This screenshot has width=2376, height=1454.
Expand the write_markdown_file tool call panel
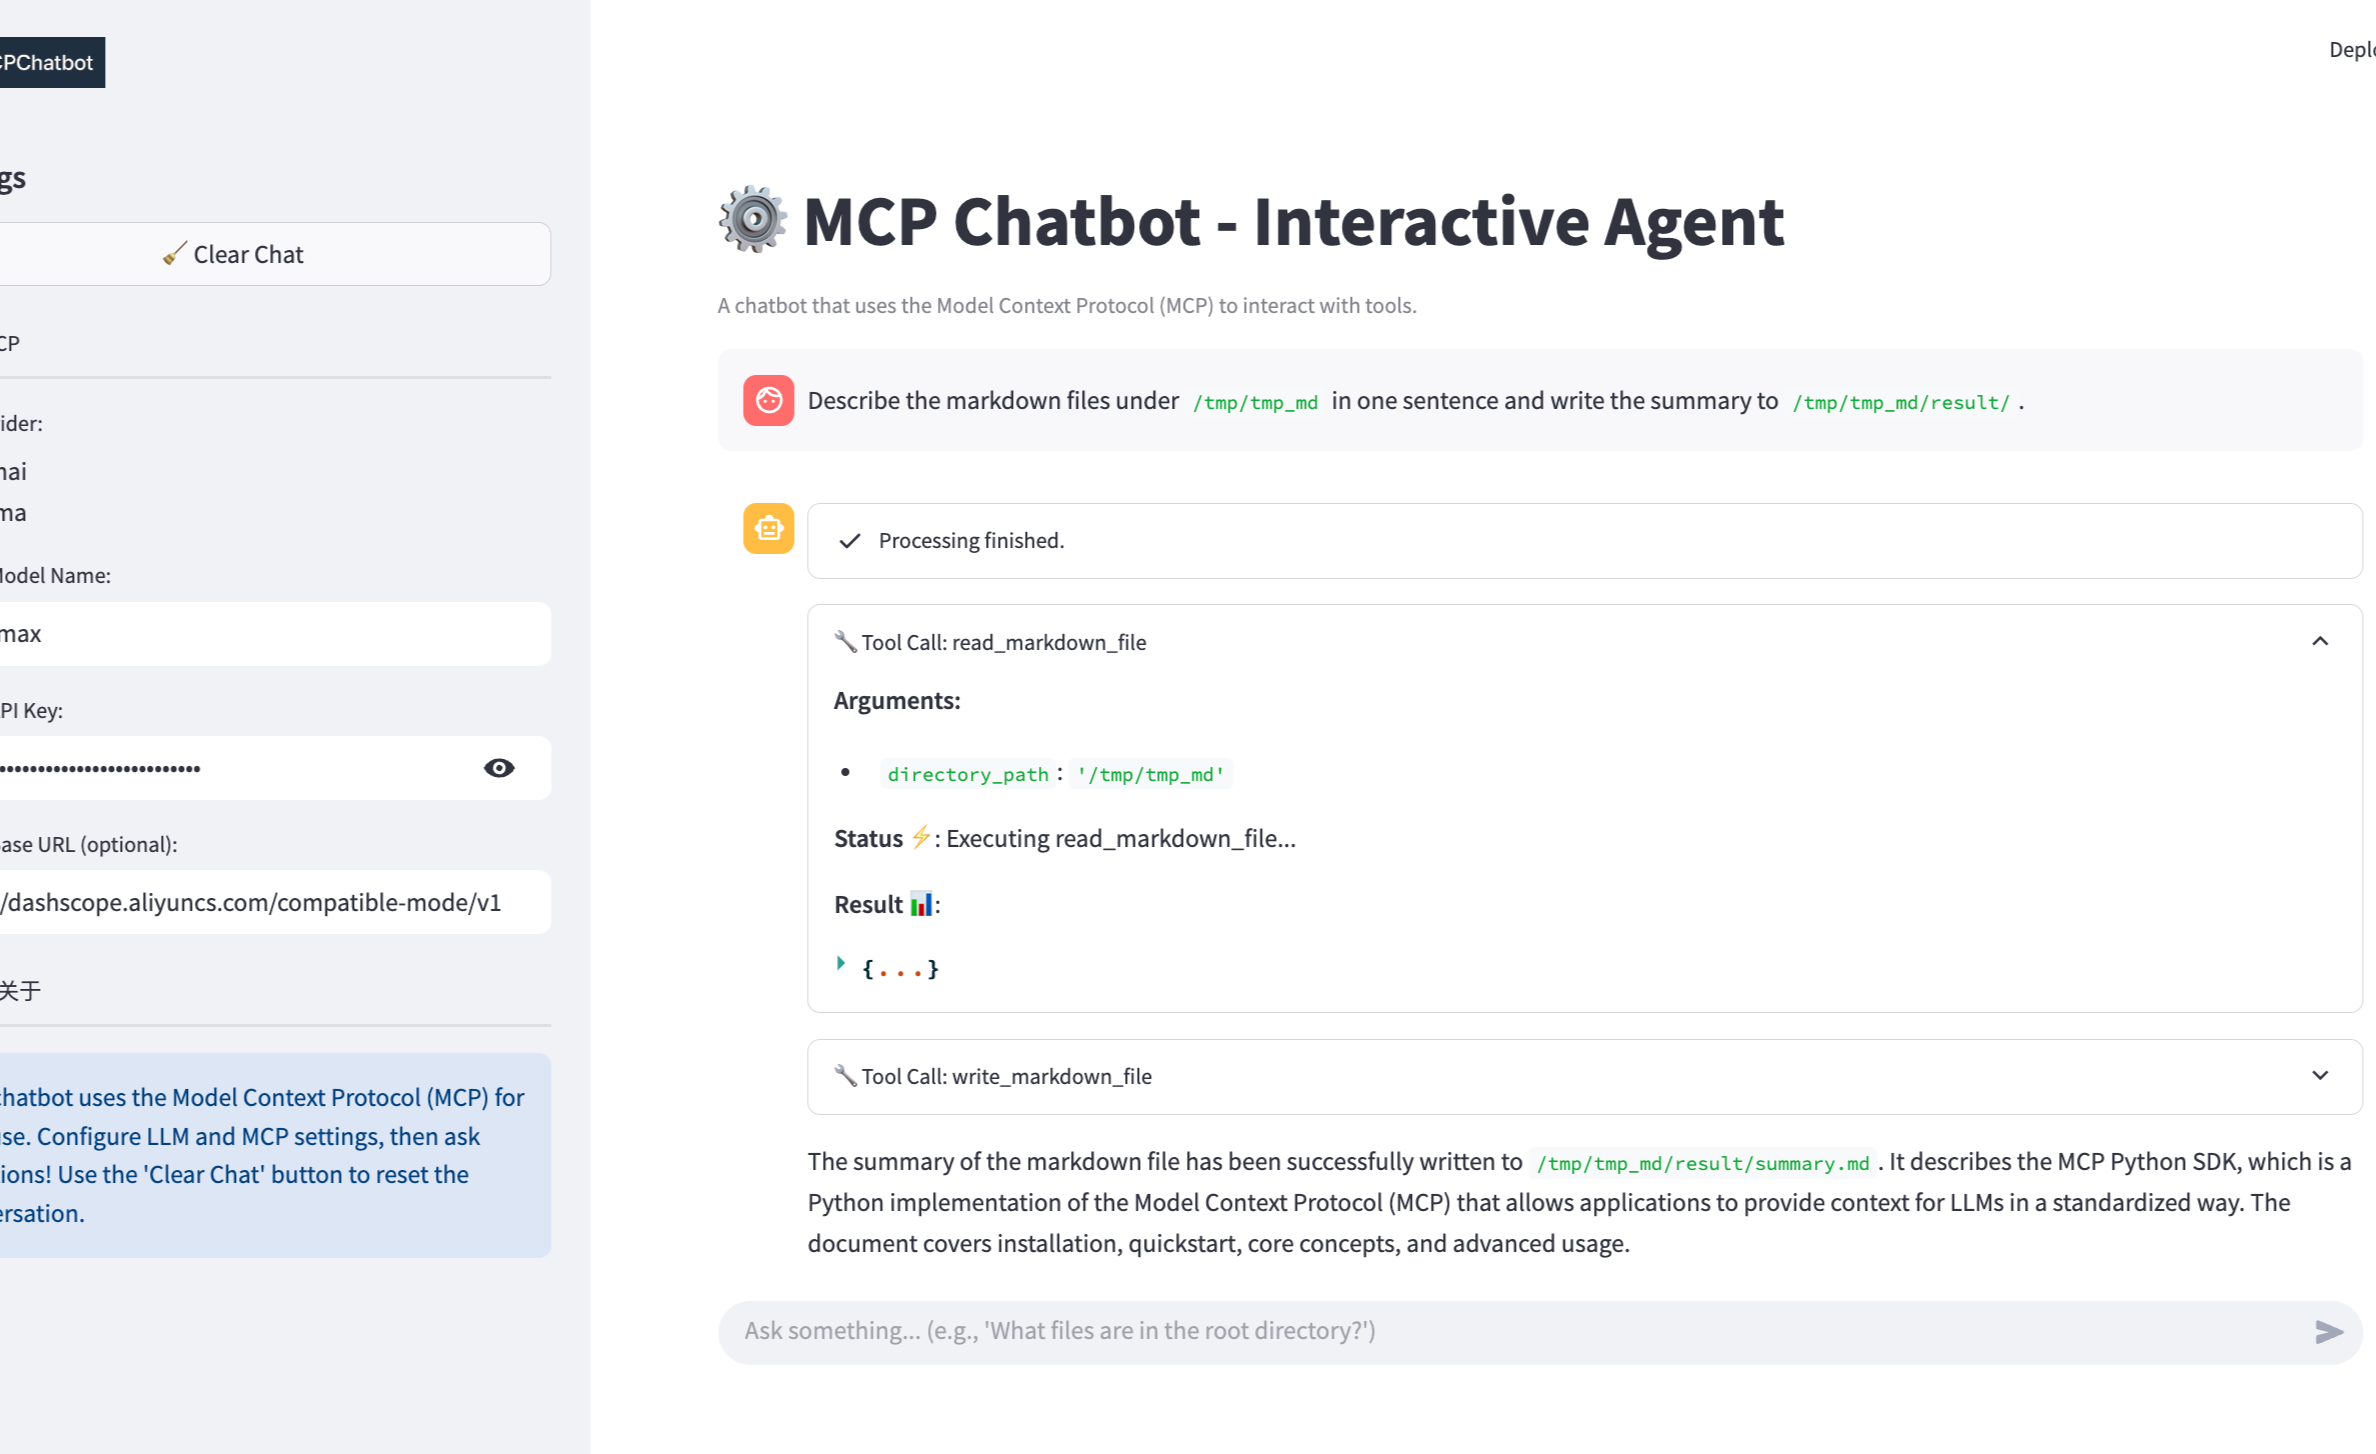click(2321, 1075)
